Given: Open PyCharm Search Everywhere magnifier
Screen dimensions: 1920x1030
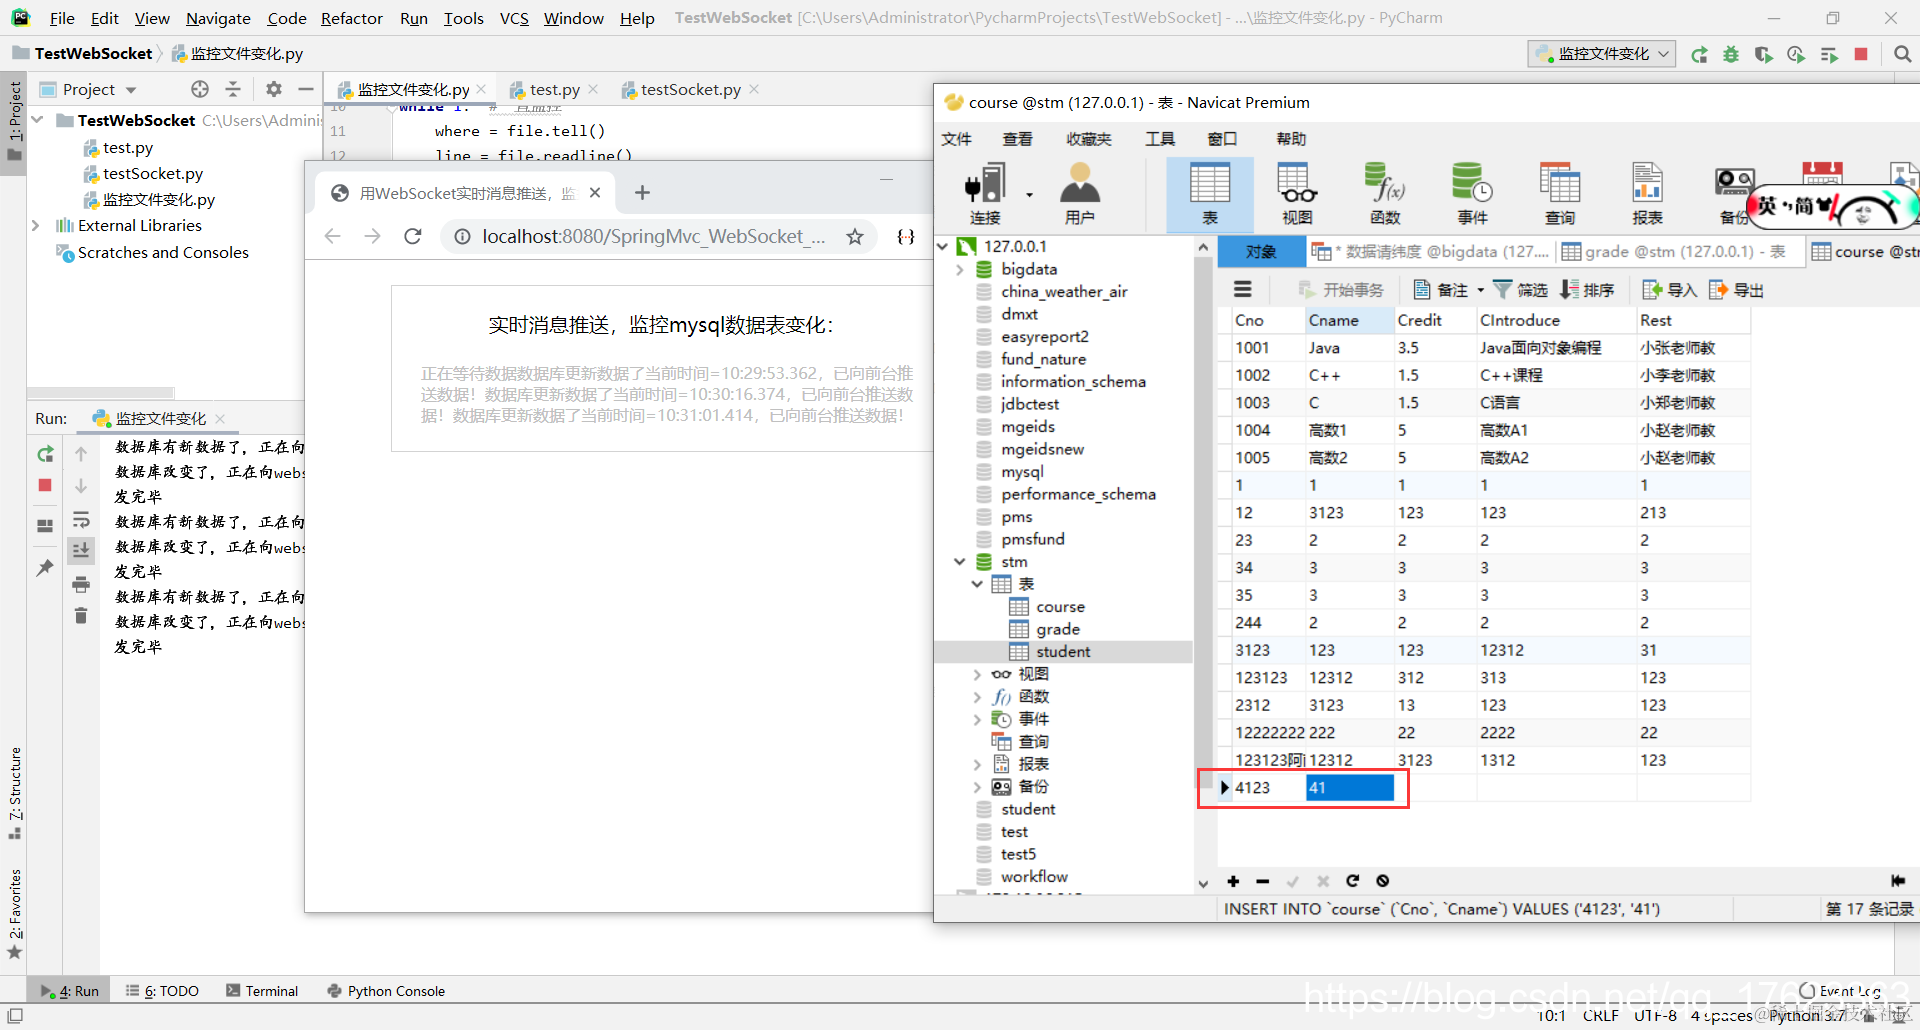Looking at the screenshot, I should coord(1903,54).
